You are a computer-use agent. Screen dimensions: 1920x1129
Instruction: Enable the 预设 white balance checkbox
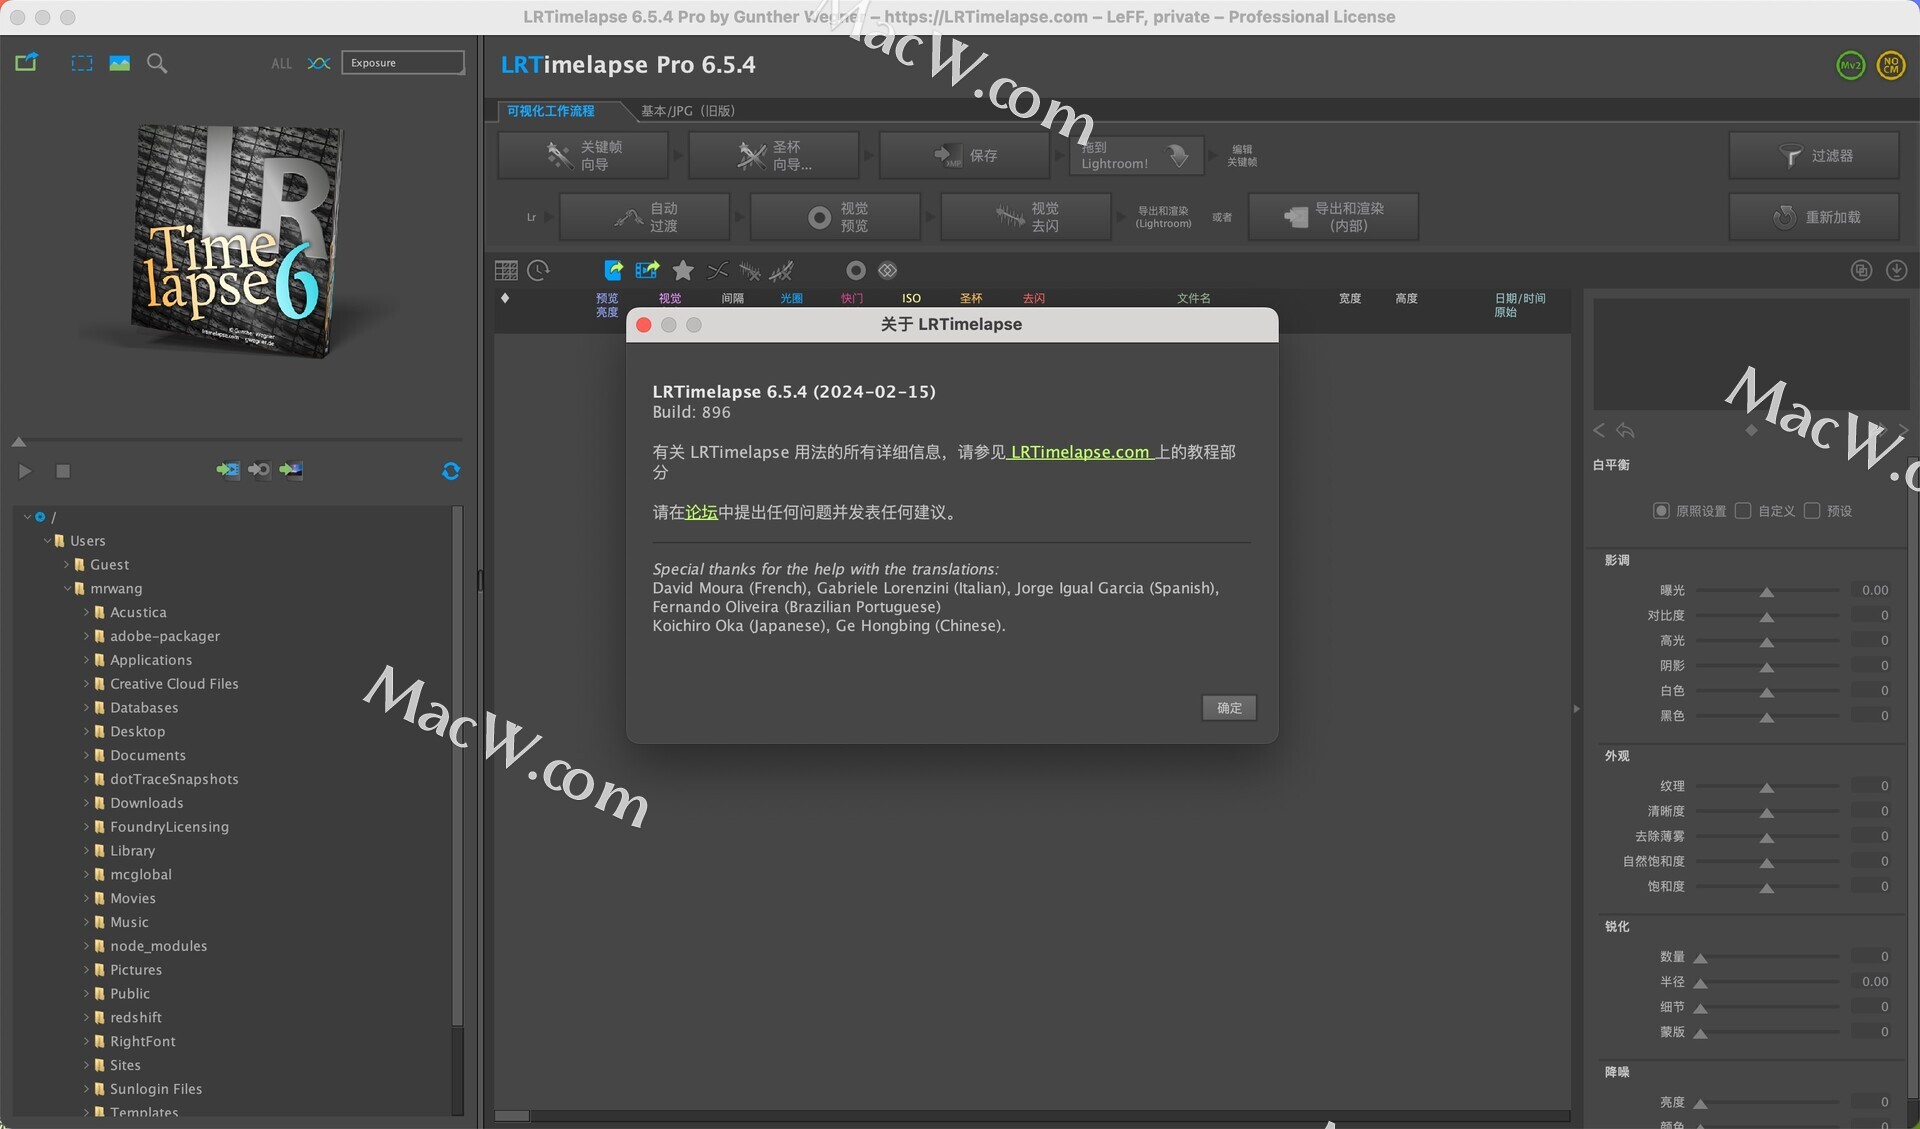tap(1812, 511)
